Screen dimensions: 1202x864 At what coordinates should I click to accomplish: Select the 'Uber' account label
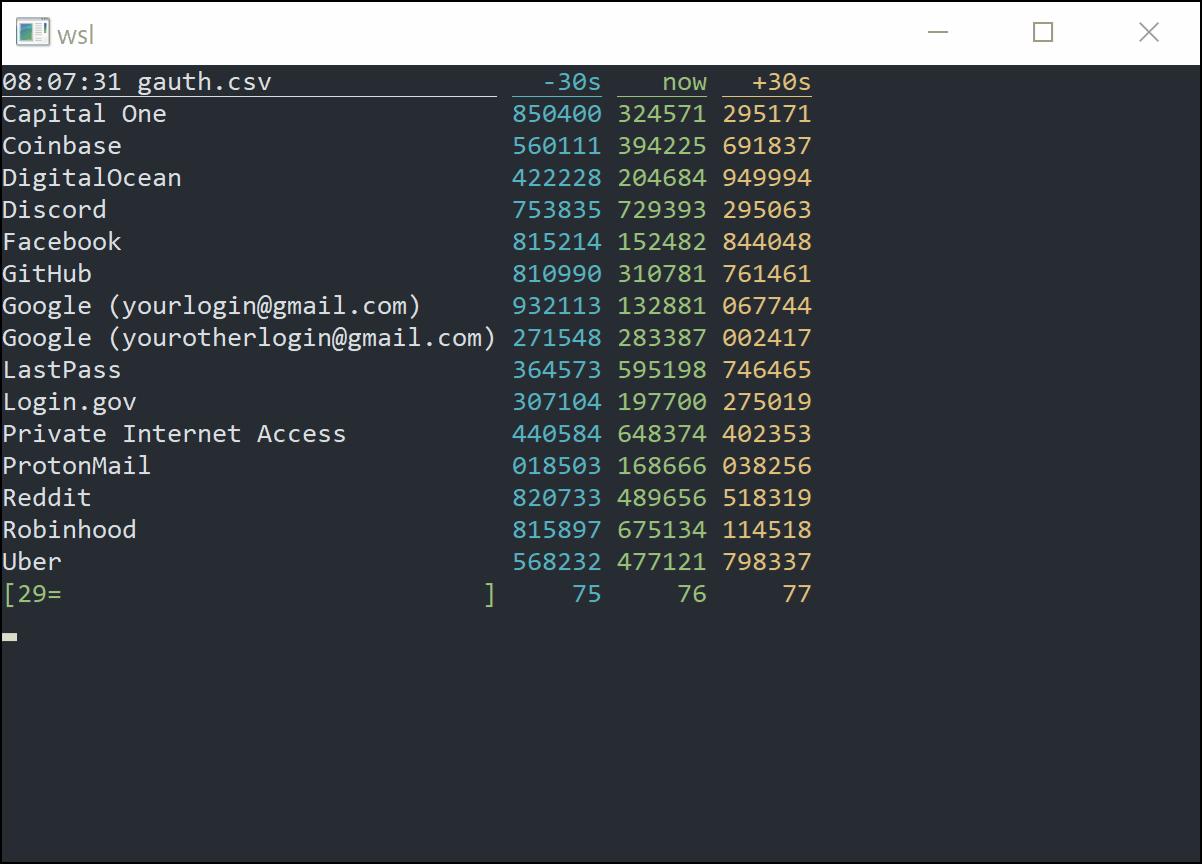coord(32,562)
